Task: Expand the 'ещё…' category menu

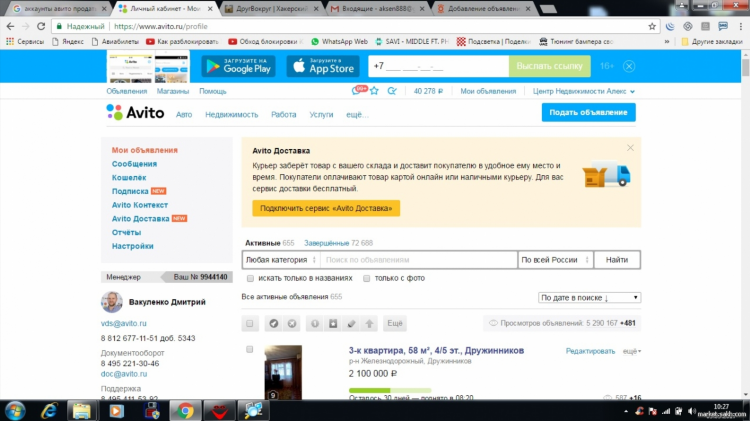Action: pyautogui.click(x=357, y=115)
